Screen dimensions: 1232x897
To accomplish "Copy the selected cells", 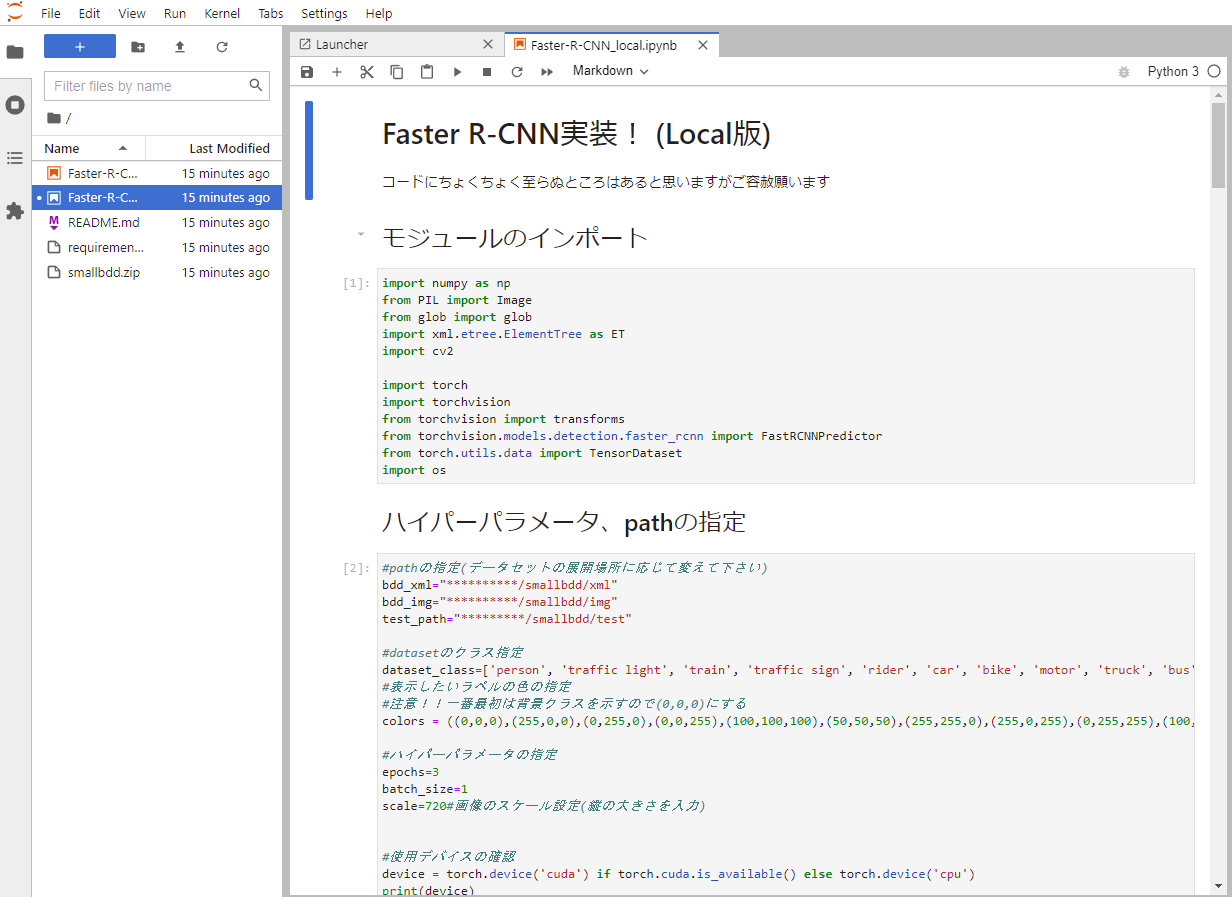I will [397, 72].
